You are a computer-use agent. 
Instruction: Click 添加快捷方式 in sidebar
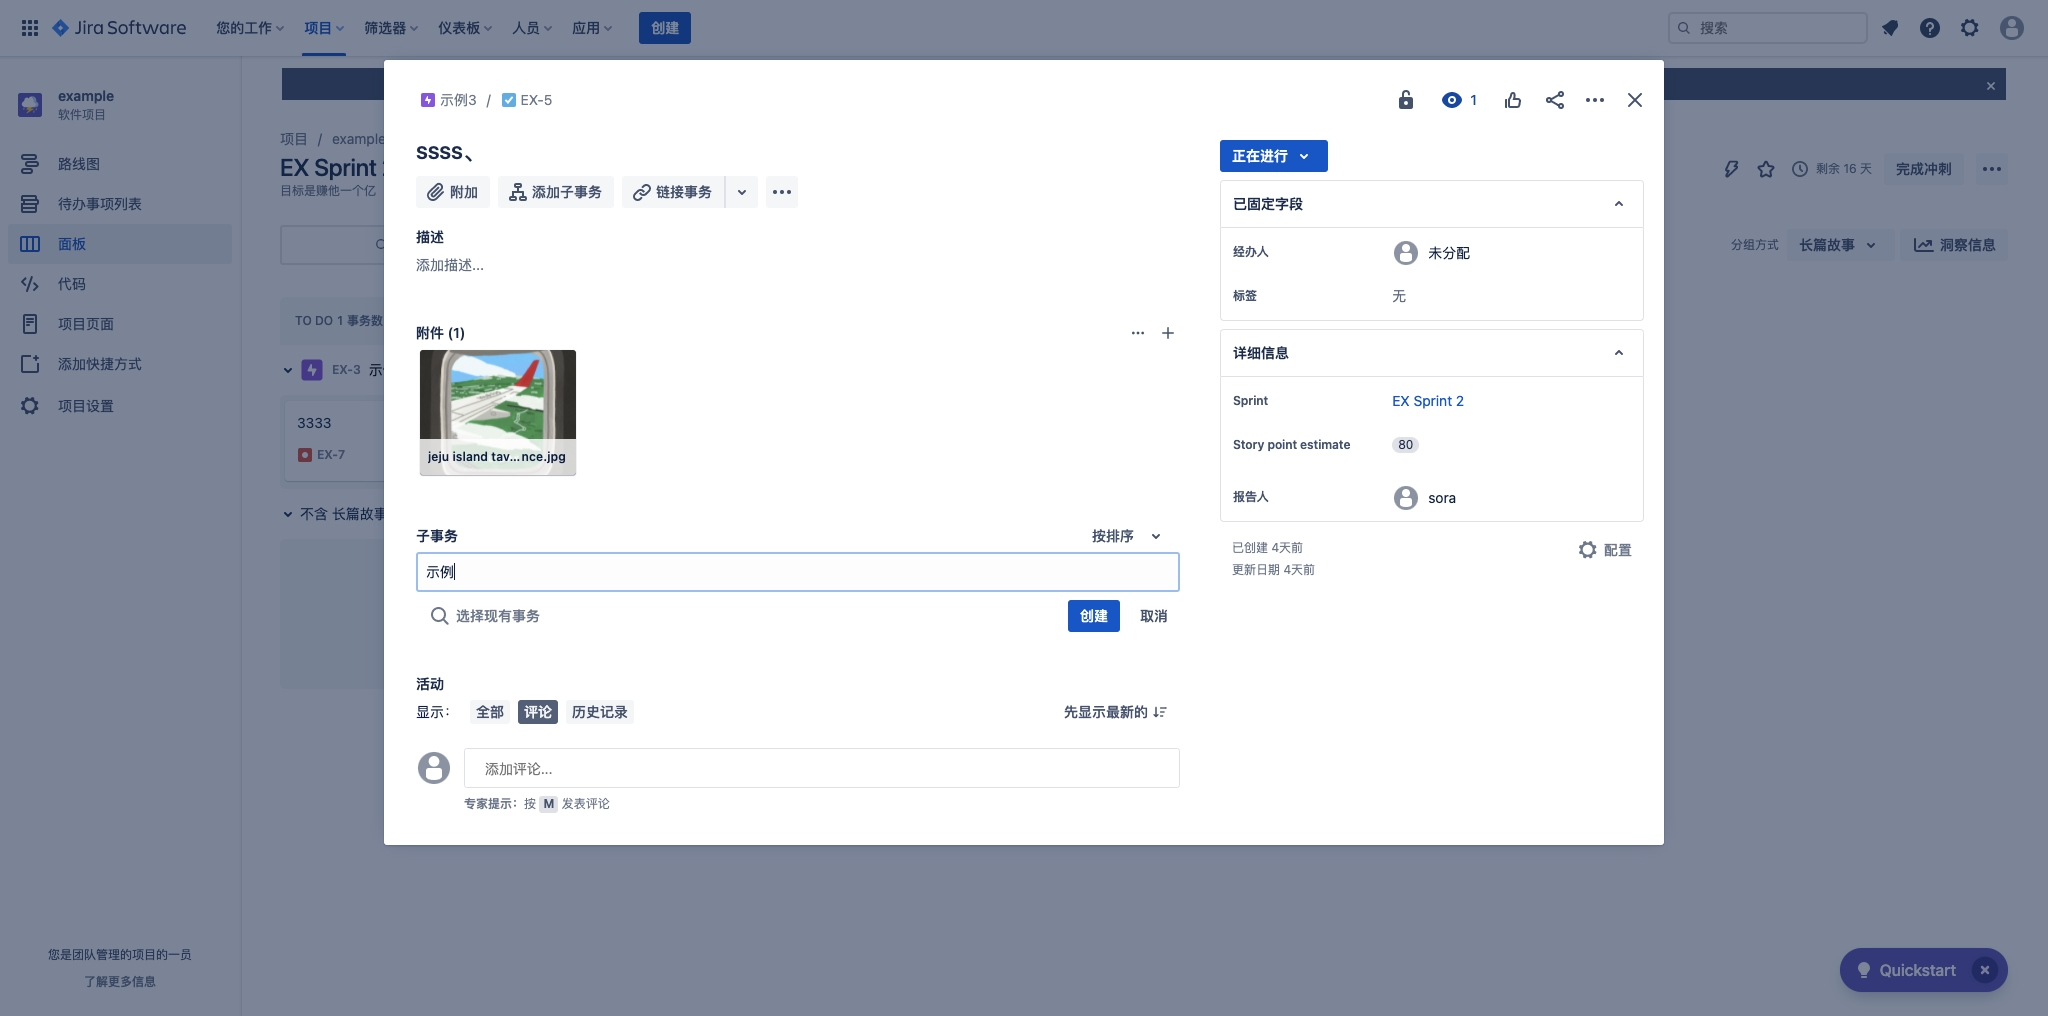point(120,364)
